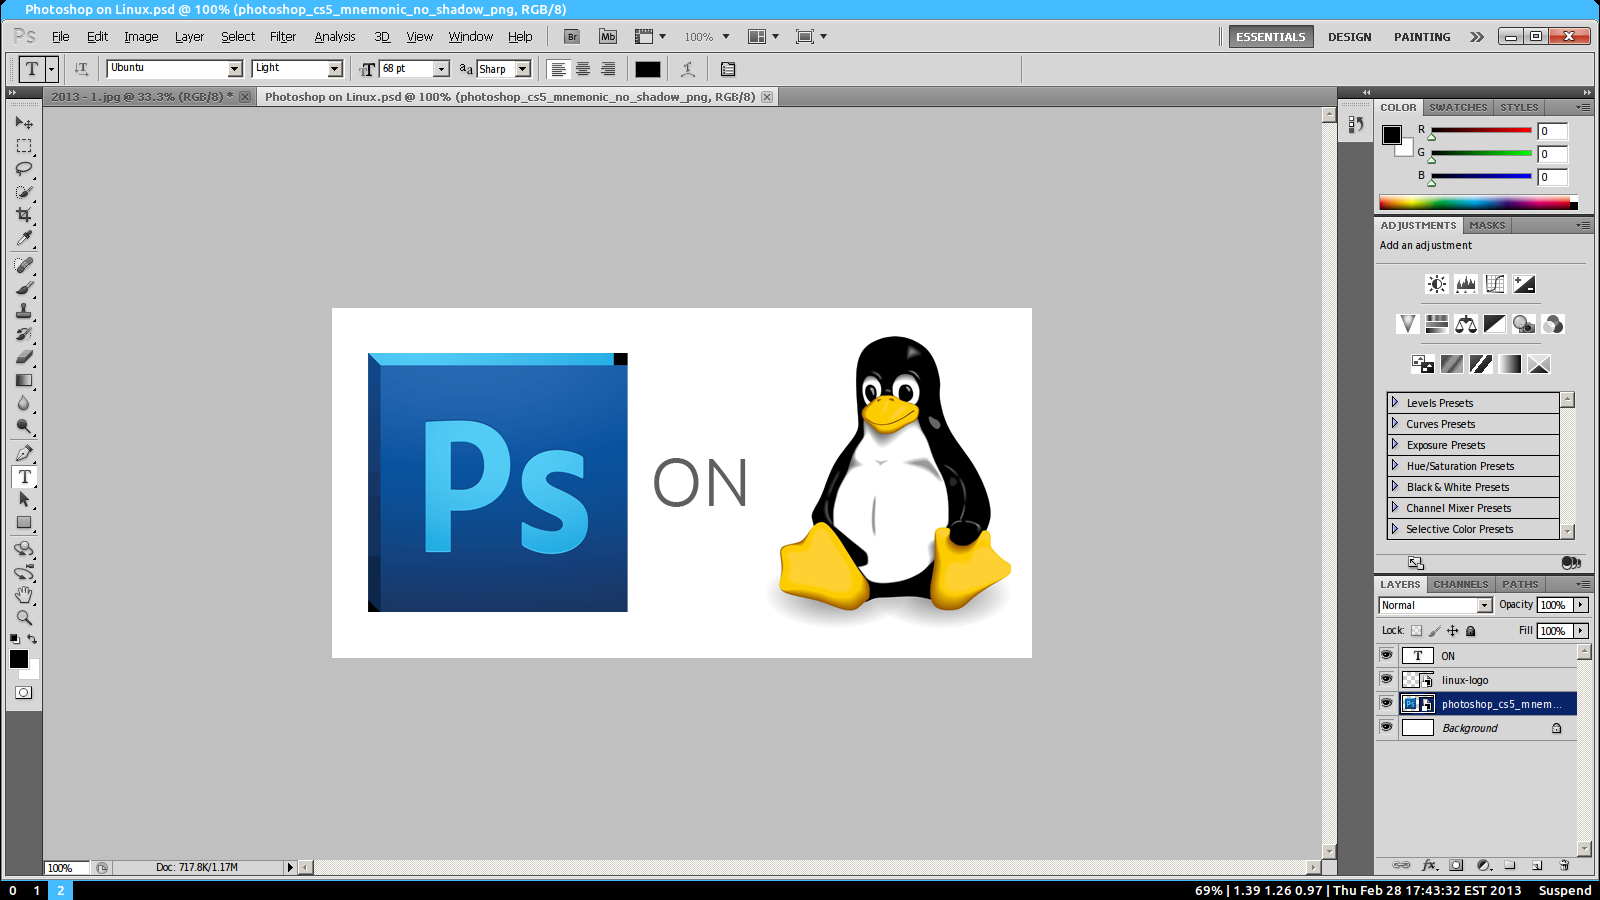Switch to the Design workspace
This screenshot has height=900, width=1600.
point(1350,37)
